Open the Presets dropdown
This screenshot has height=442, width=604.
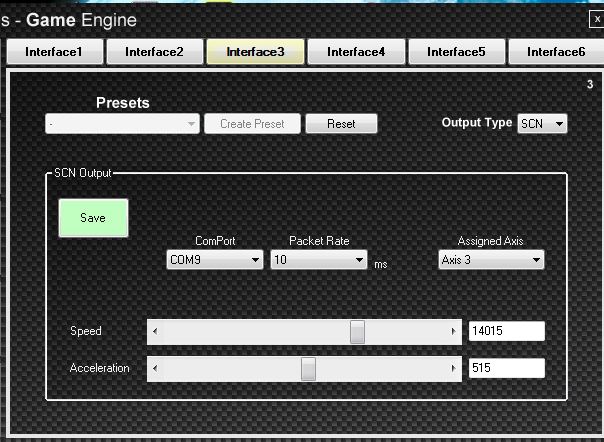[x=122, y=124]
